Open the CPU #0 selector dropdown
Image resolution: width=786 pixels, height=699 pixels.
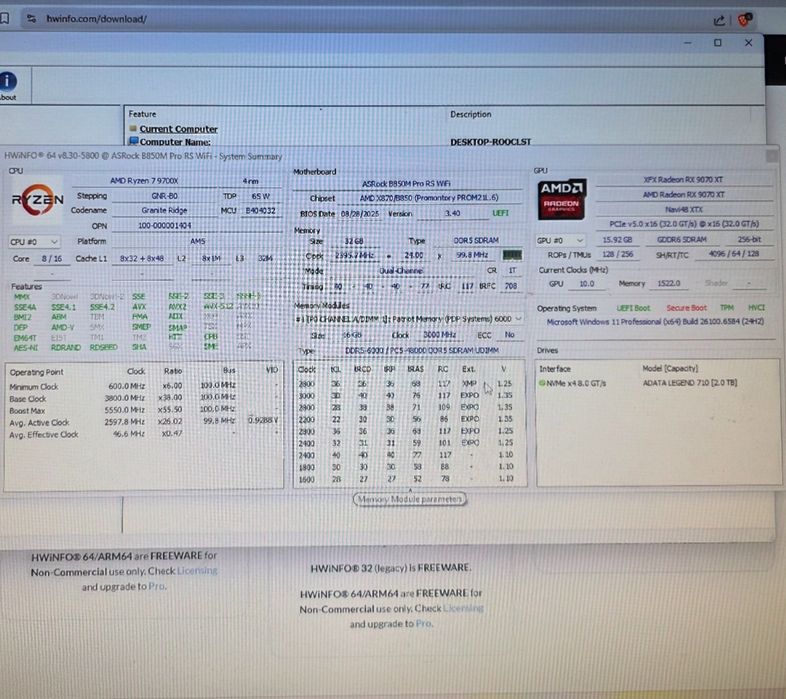pyautogui.click(x=34, y=242)
